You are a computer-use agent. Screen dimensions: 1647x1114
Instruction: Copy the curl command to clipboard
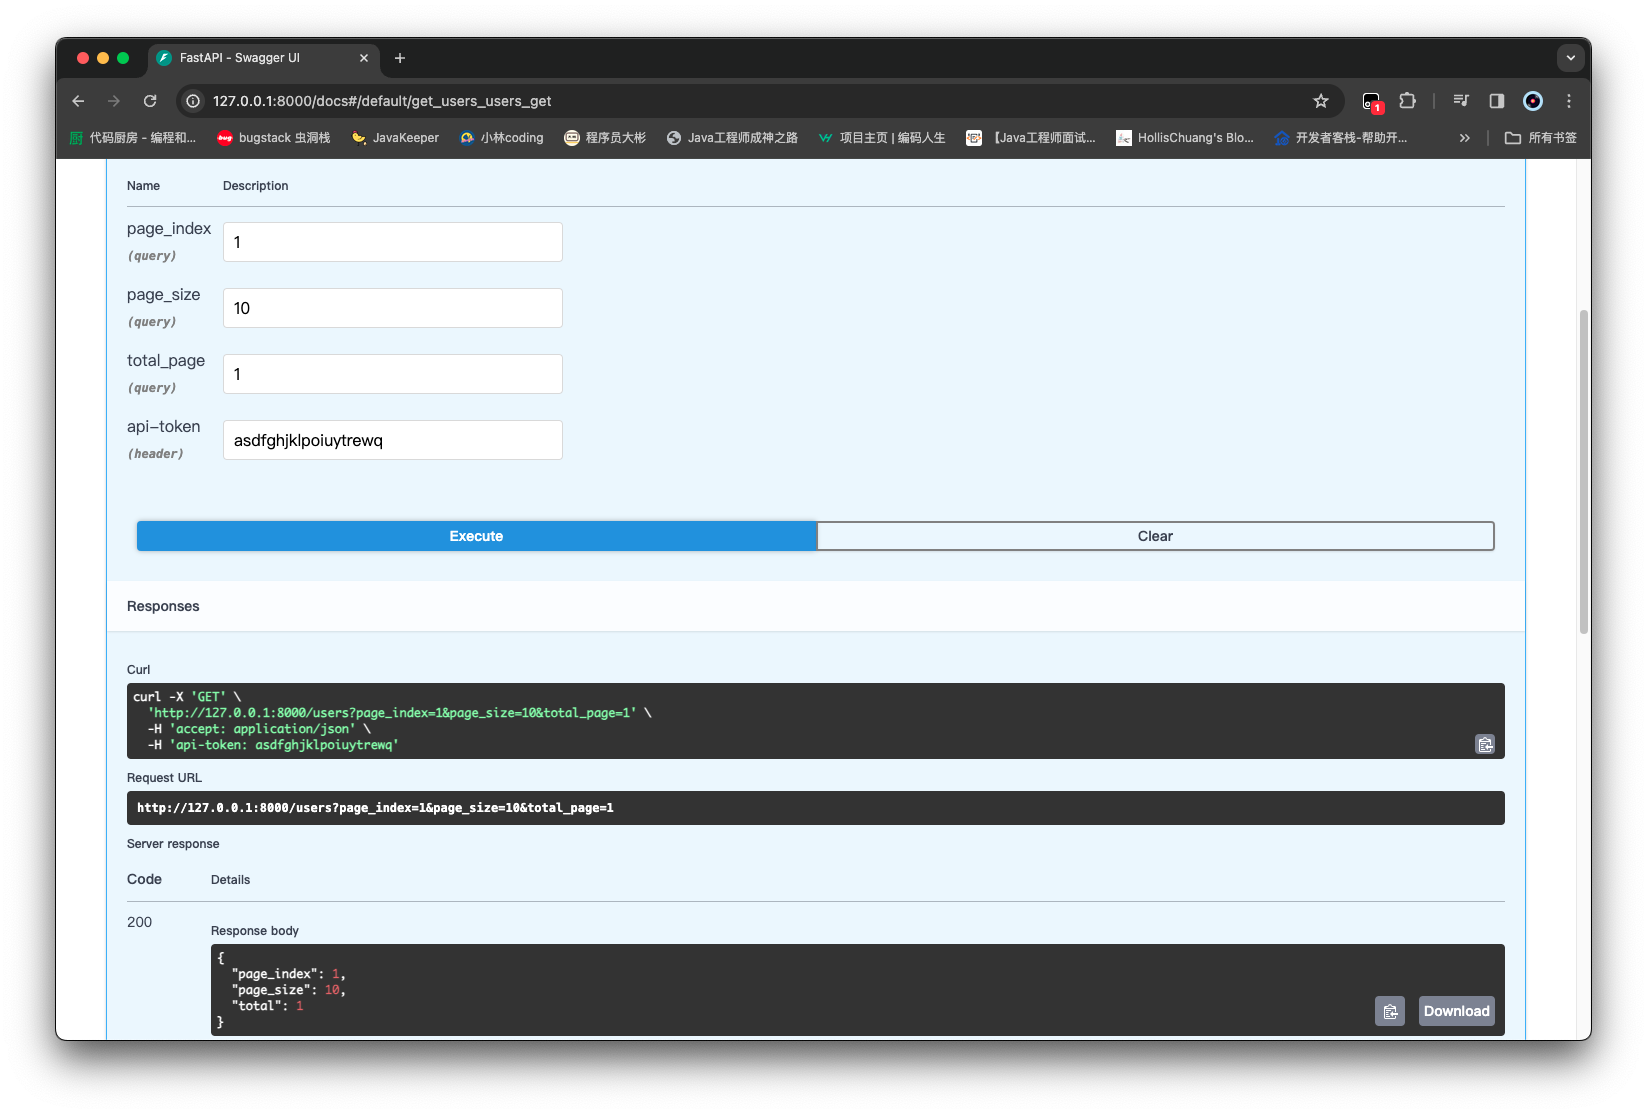[x=1485, y=744]
